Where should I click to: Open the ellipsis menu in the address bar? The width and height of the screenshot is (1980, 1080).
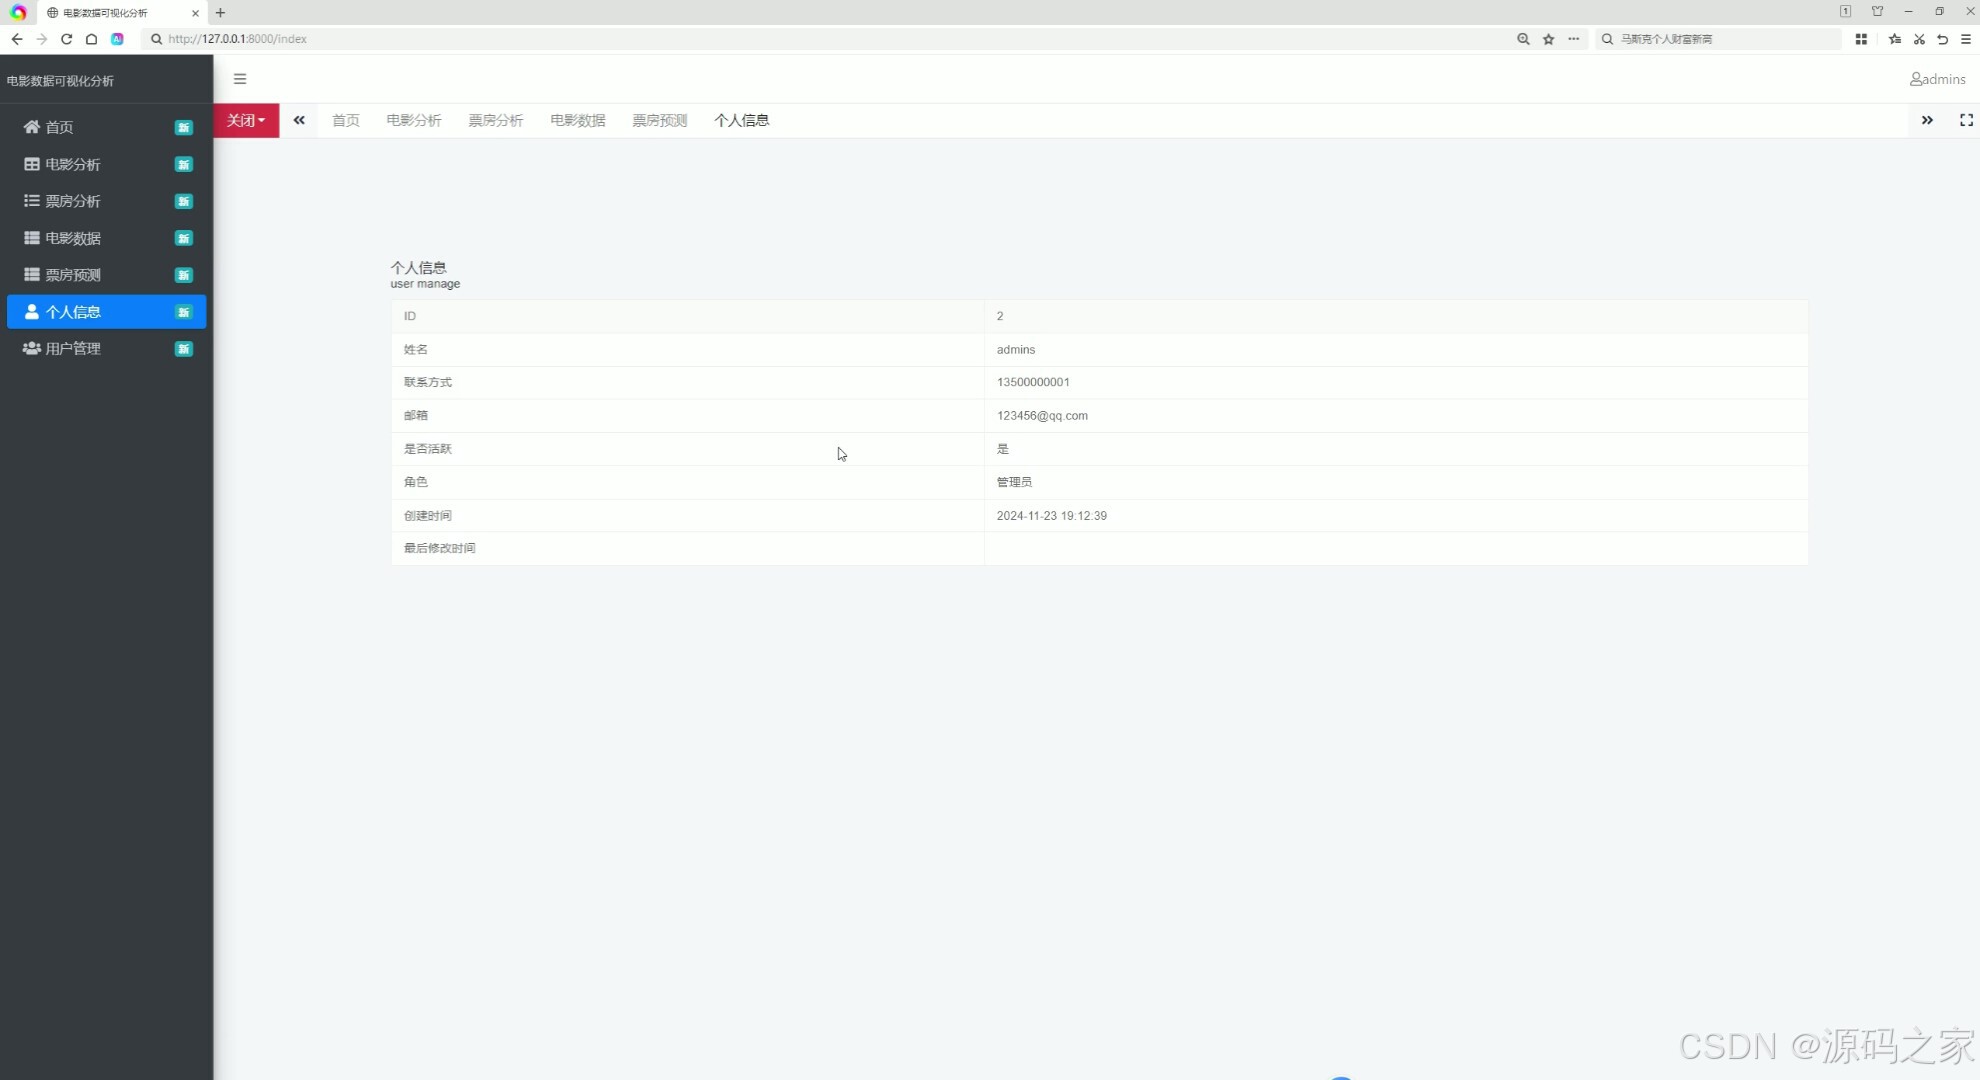point(1573,39)
